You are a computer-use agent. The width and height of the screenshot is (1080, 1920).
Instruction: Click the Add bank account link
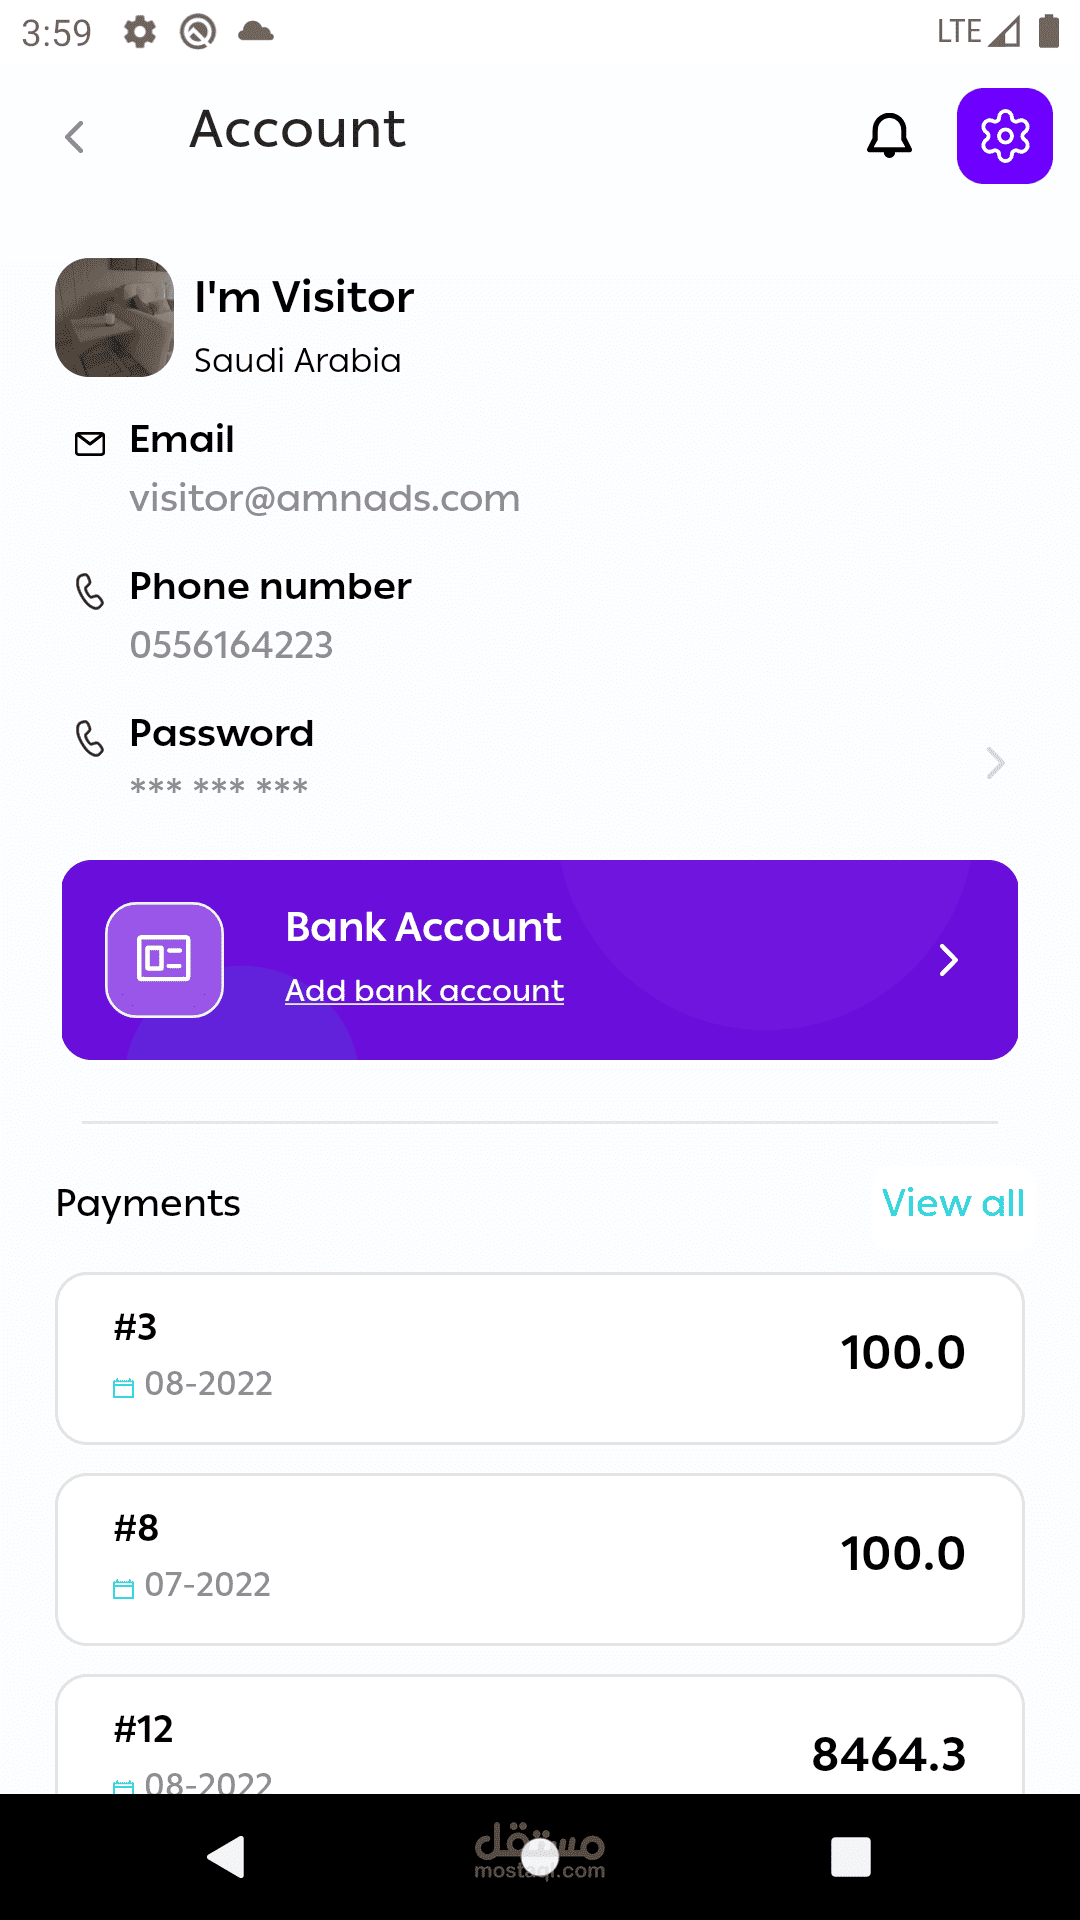[425, 990]
